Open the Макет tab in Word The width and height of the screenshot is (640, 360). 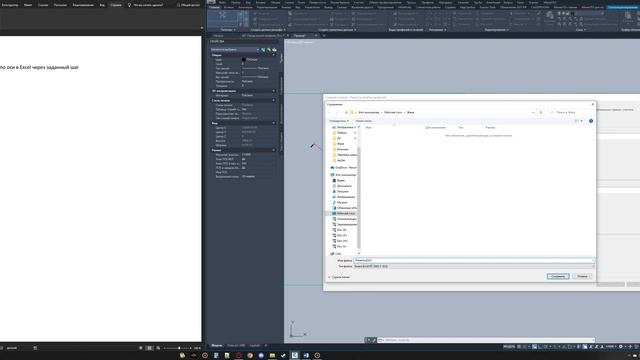click(x=28, y=5)
